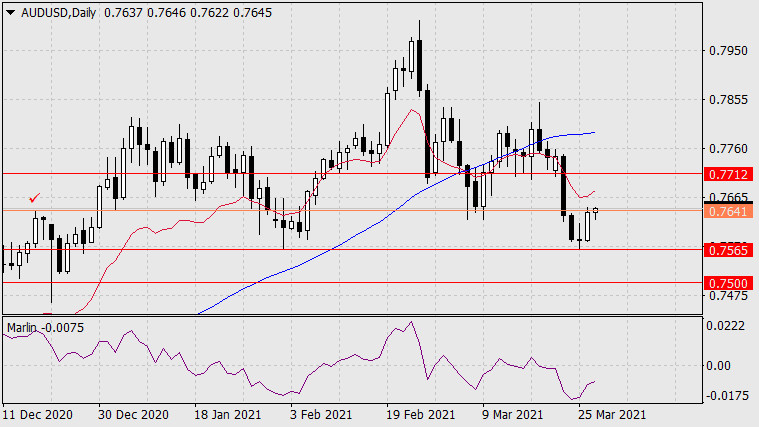Click the 0.0222 Marlin scale value

[725, 326]
